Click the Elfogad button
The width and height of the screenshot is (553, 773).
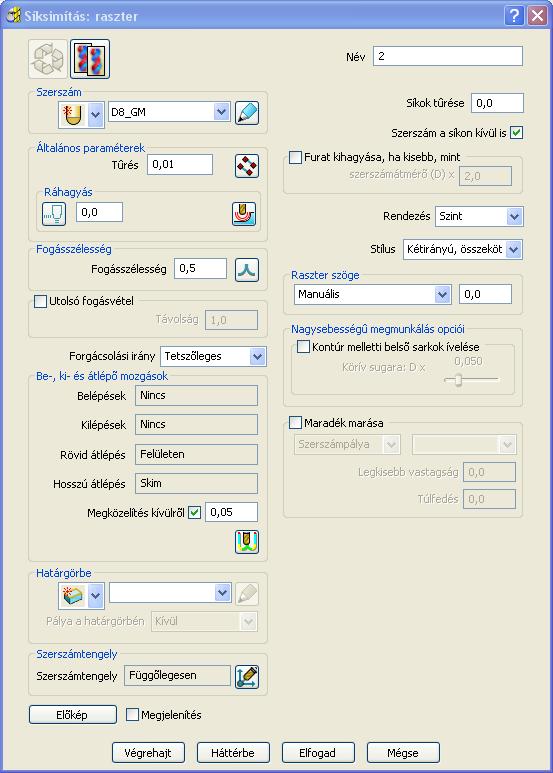[x=318, y=753]
